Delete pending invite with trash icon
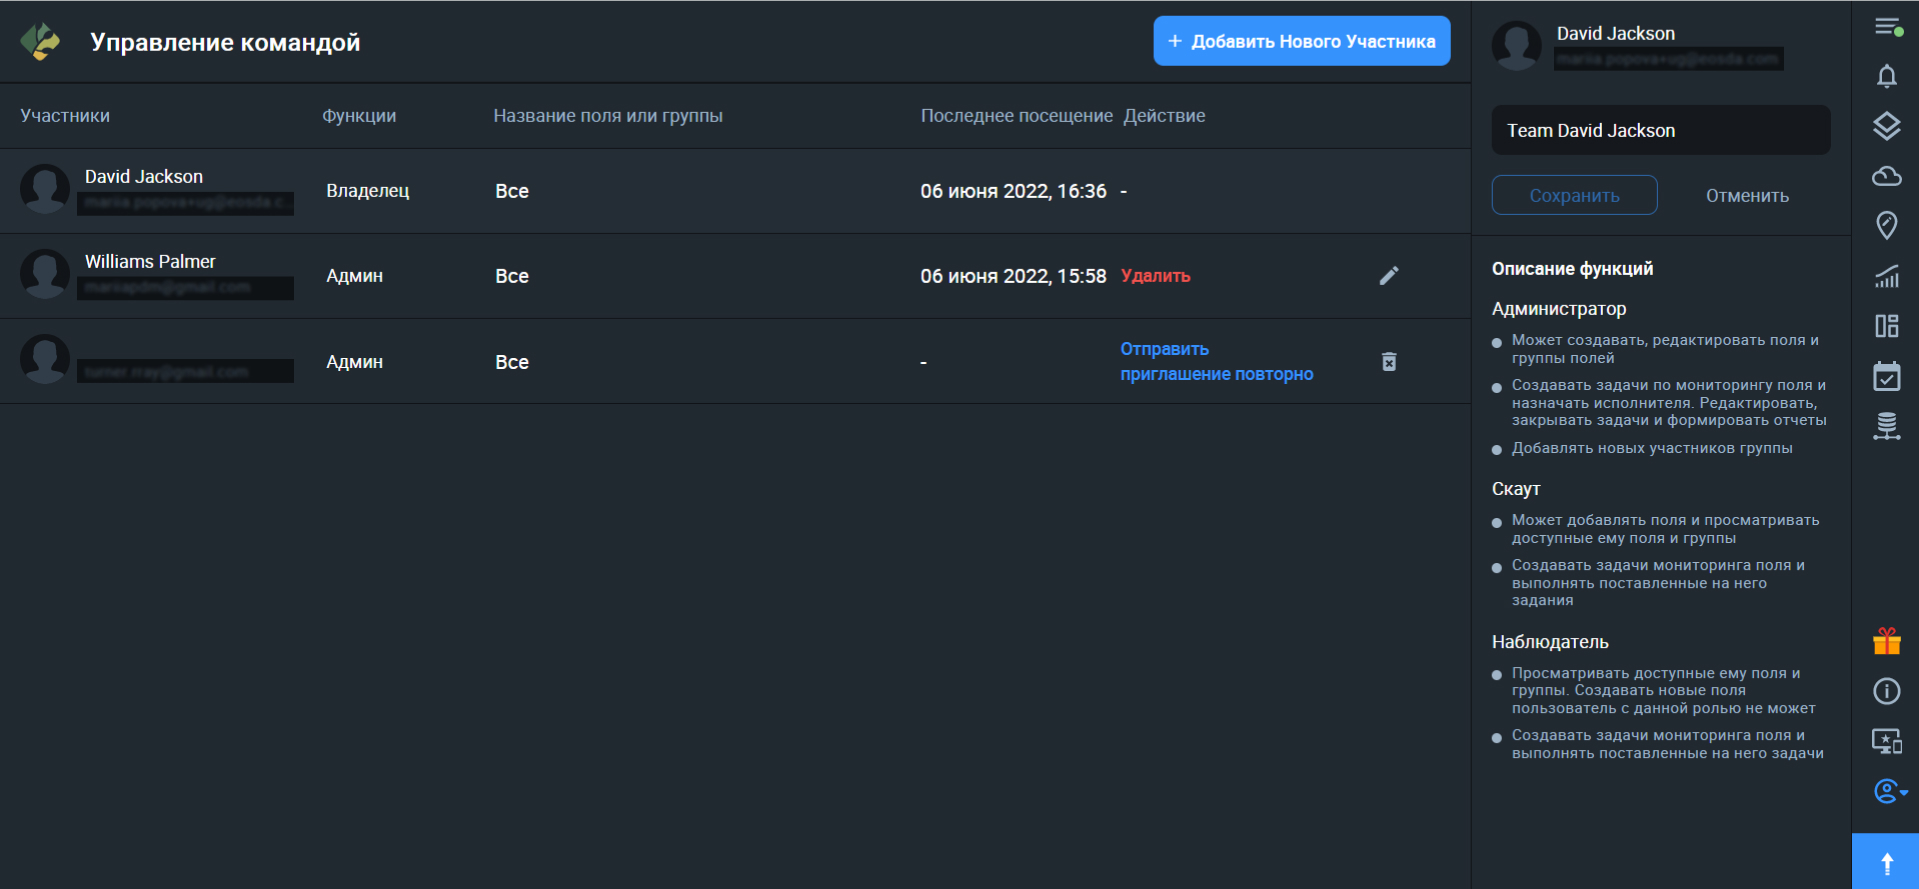 (1389, 361)
